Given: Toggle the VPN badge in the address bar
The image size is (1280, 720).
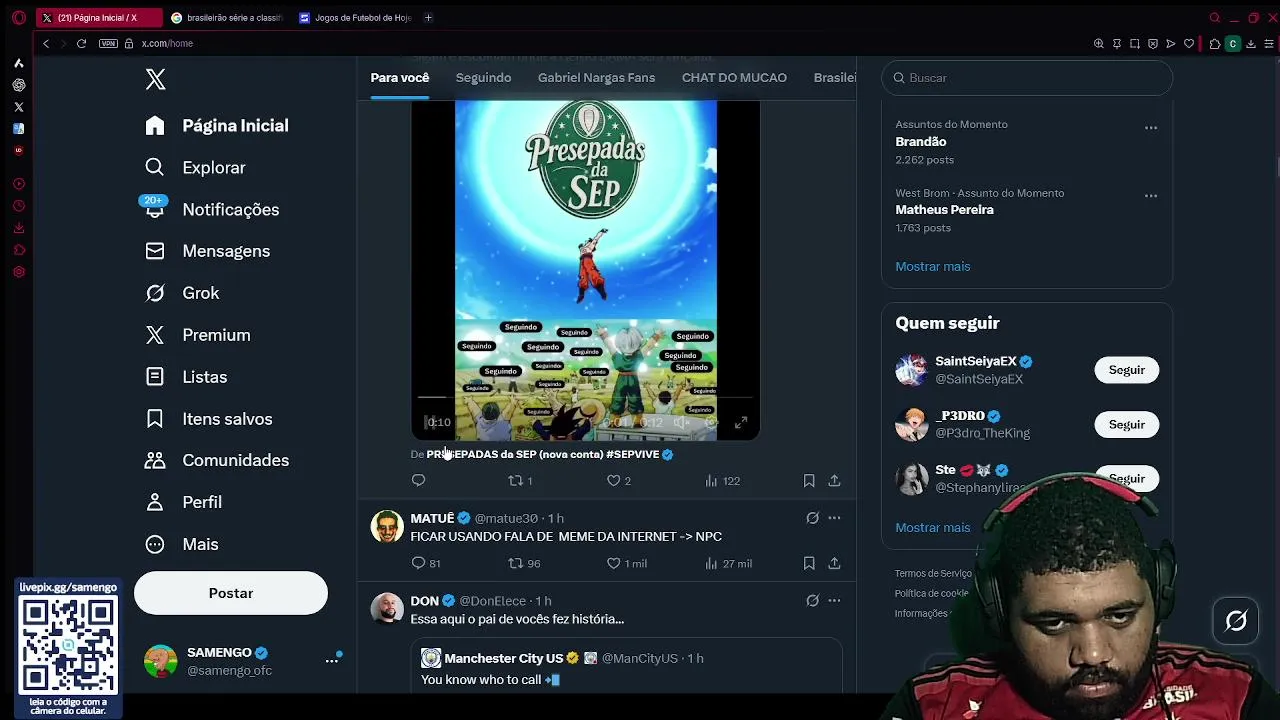Looking at the screenshot, I should click(108, 44).
